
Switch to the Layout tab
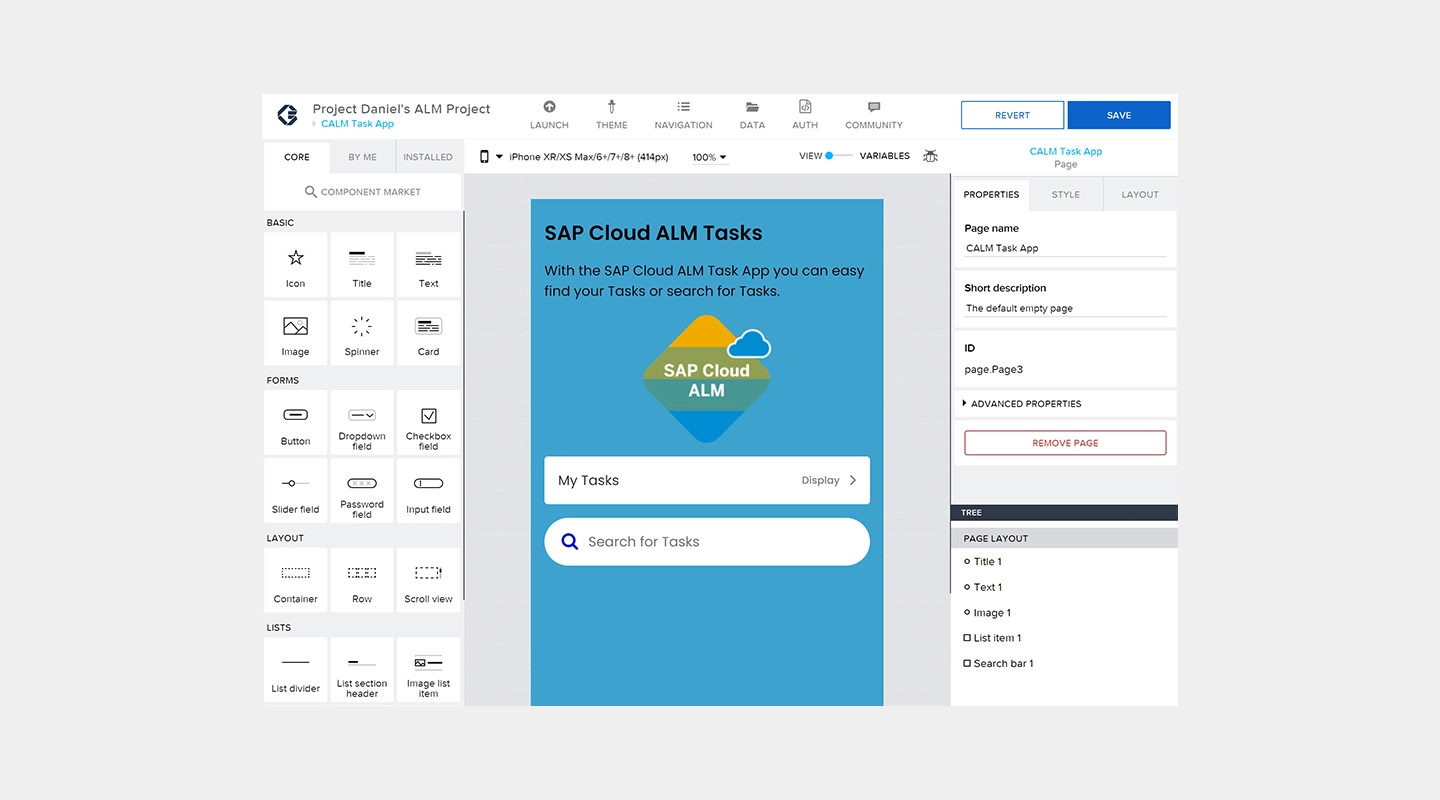[x=1140, y=195]
